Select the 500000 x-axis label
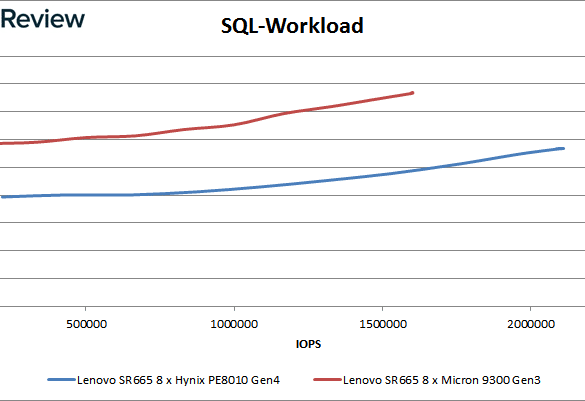Screen dimensions: 585x401 87,324
